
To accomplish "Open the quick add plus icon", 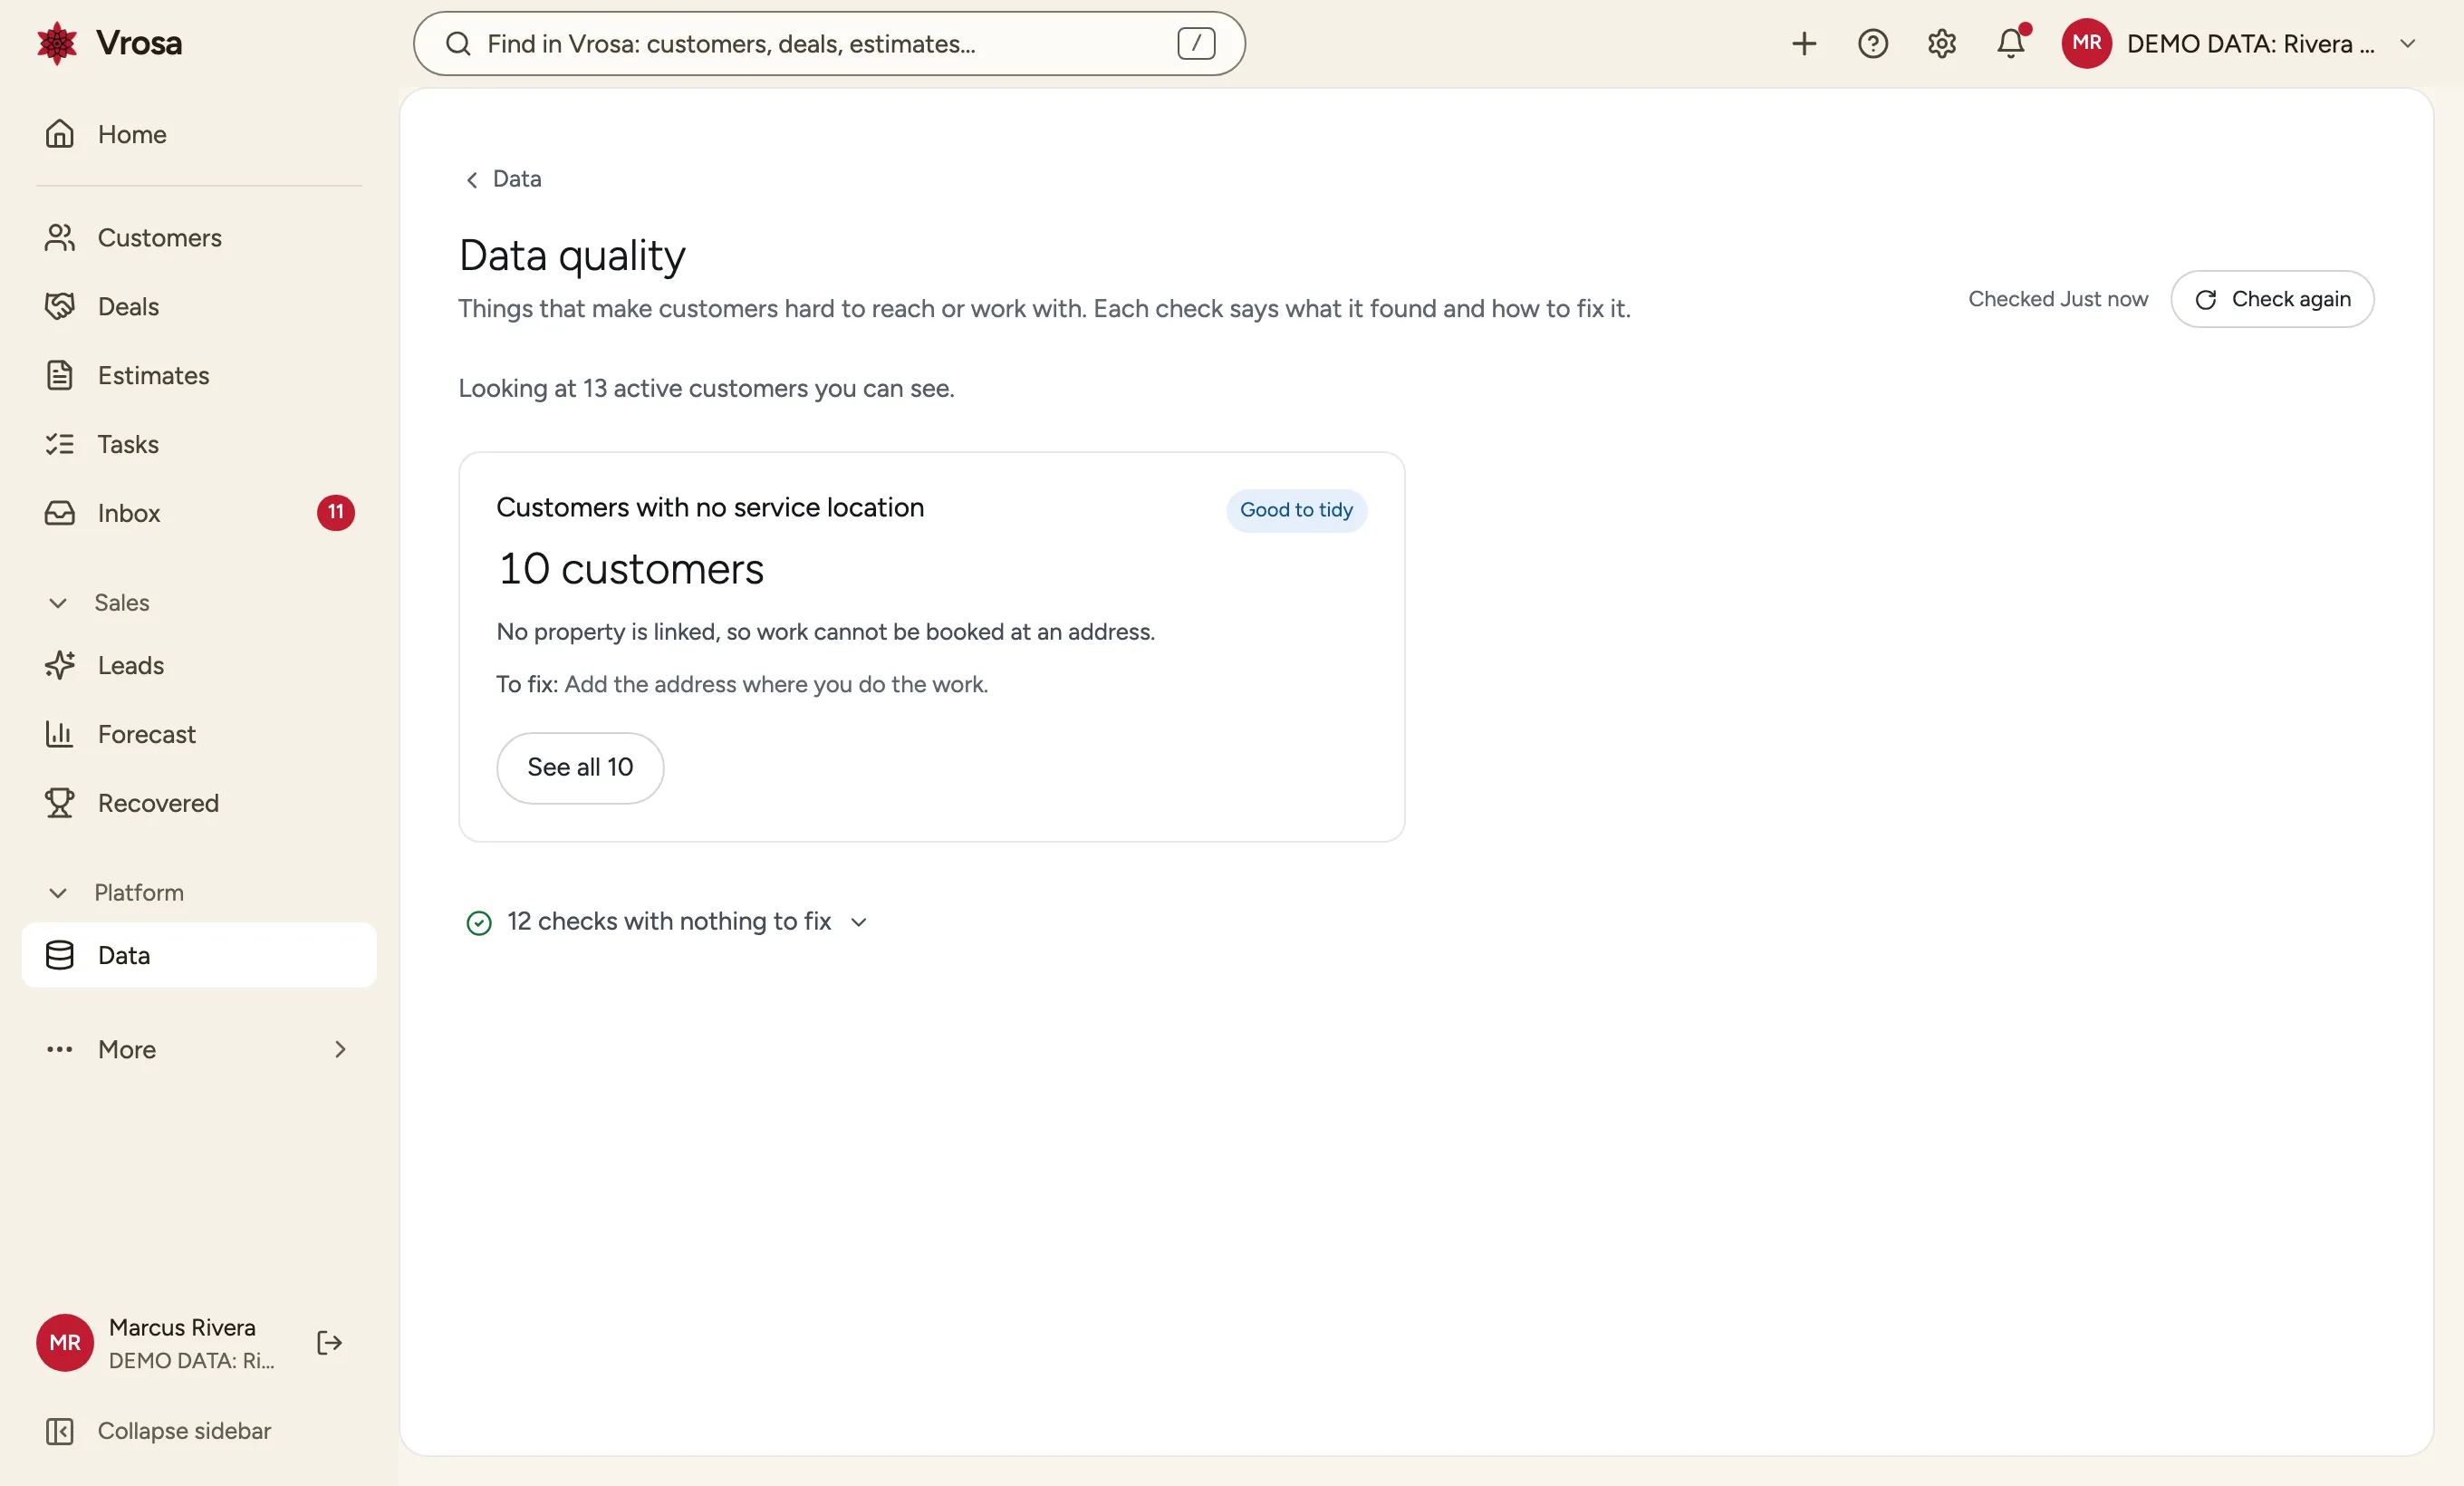I will tap(1803, 44).
